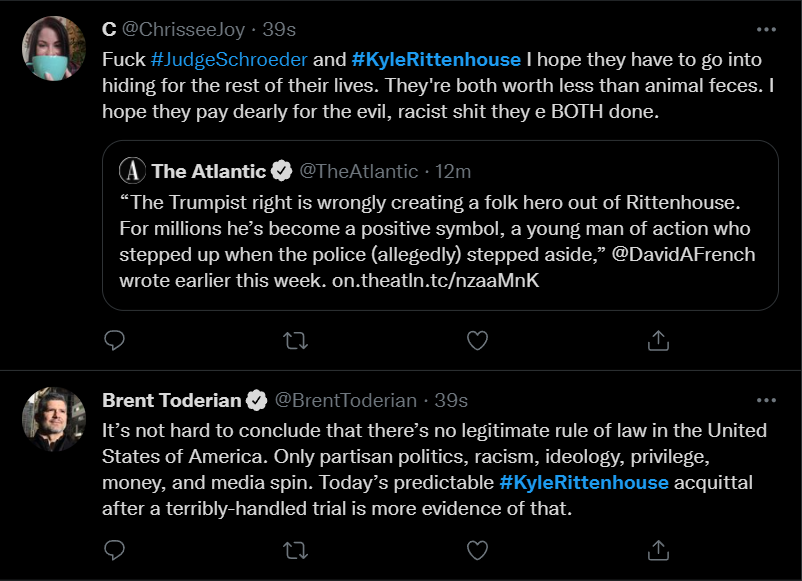The width and height of the screenshot is (802, 581).
Task: Open Brent Toderian's profile picture
Action: (53, 418)
